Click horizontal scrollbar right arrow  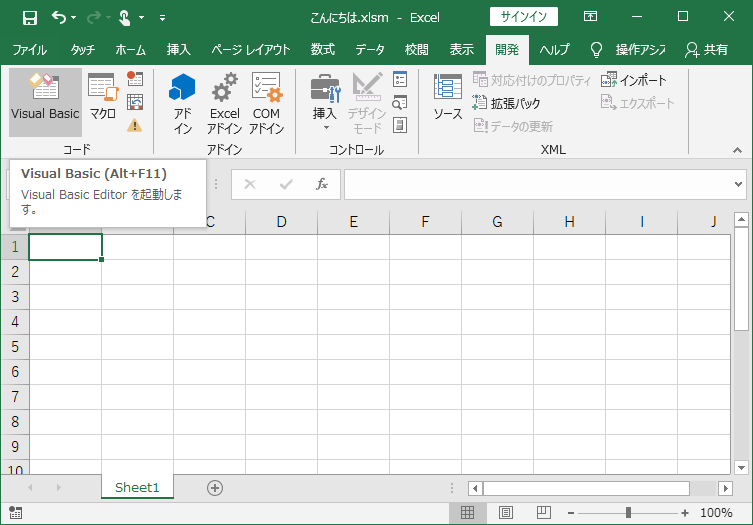pyautogui.click(x=726, y=488)
